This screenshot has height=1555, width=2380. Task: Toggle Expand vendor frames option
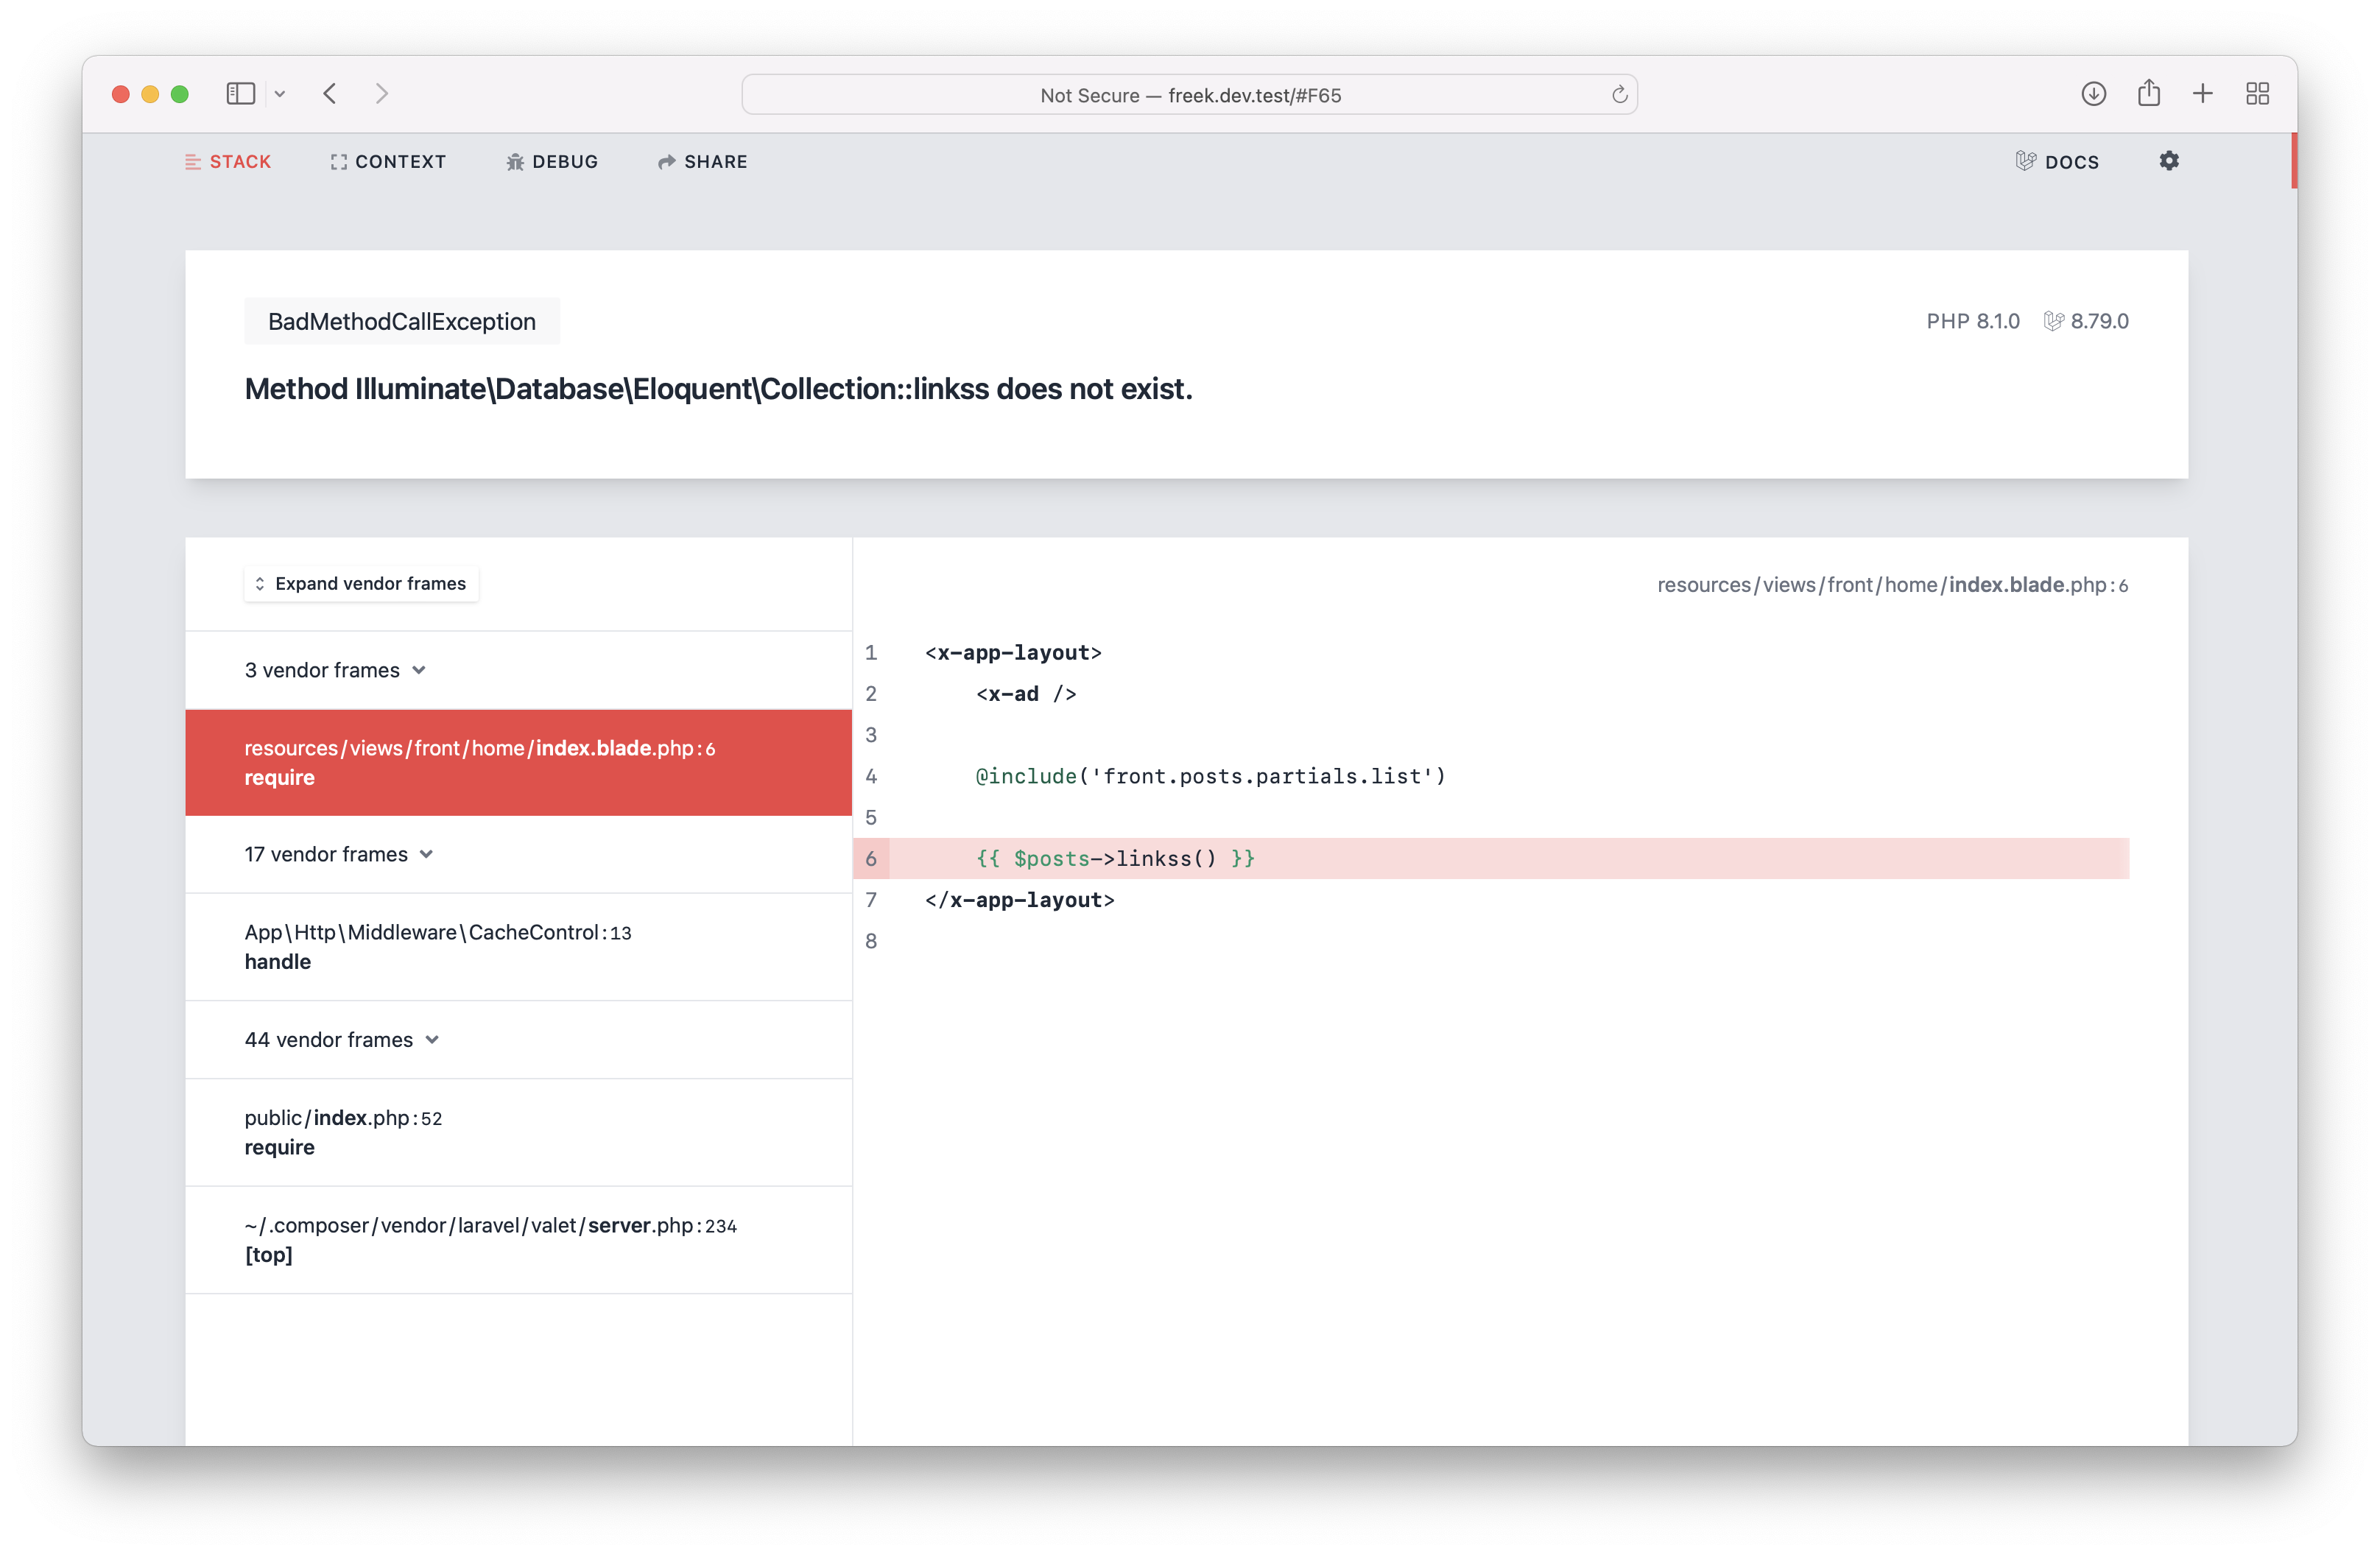(358, 583)
